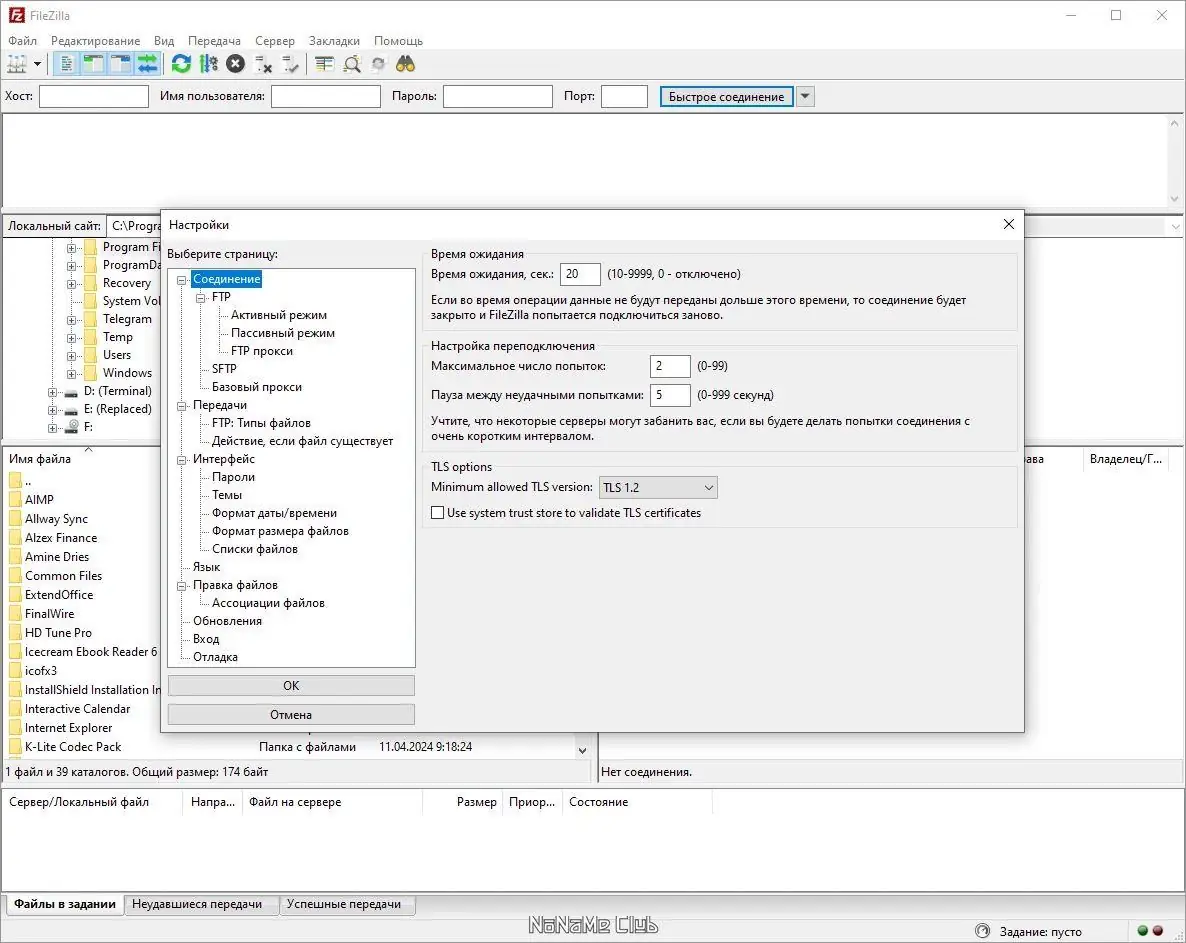Click the FileZilla logo in title bar

[16, 15]
